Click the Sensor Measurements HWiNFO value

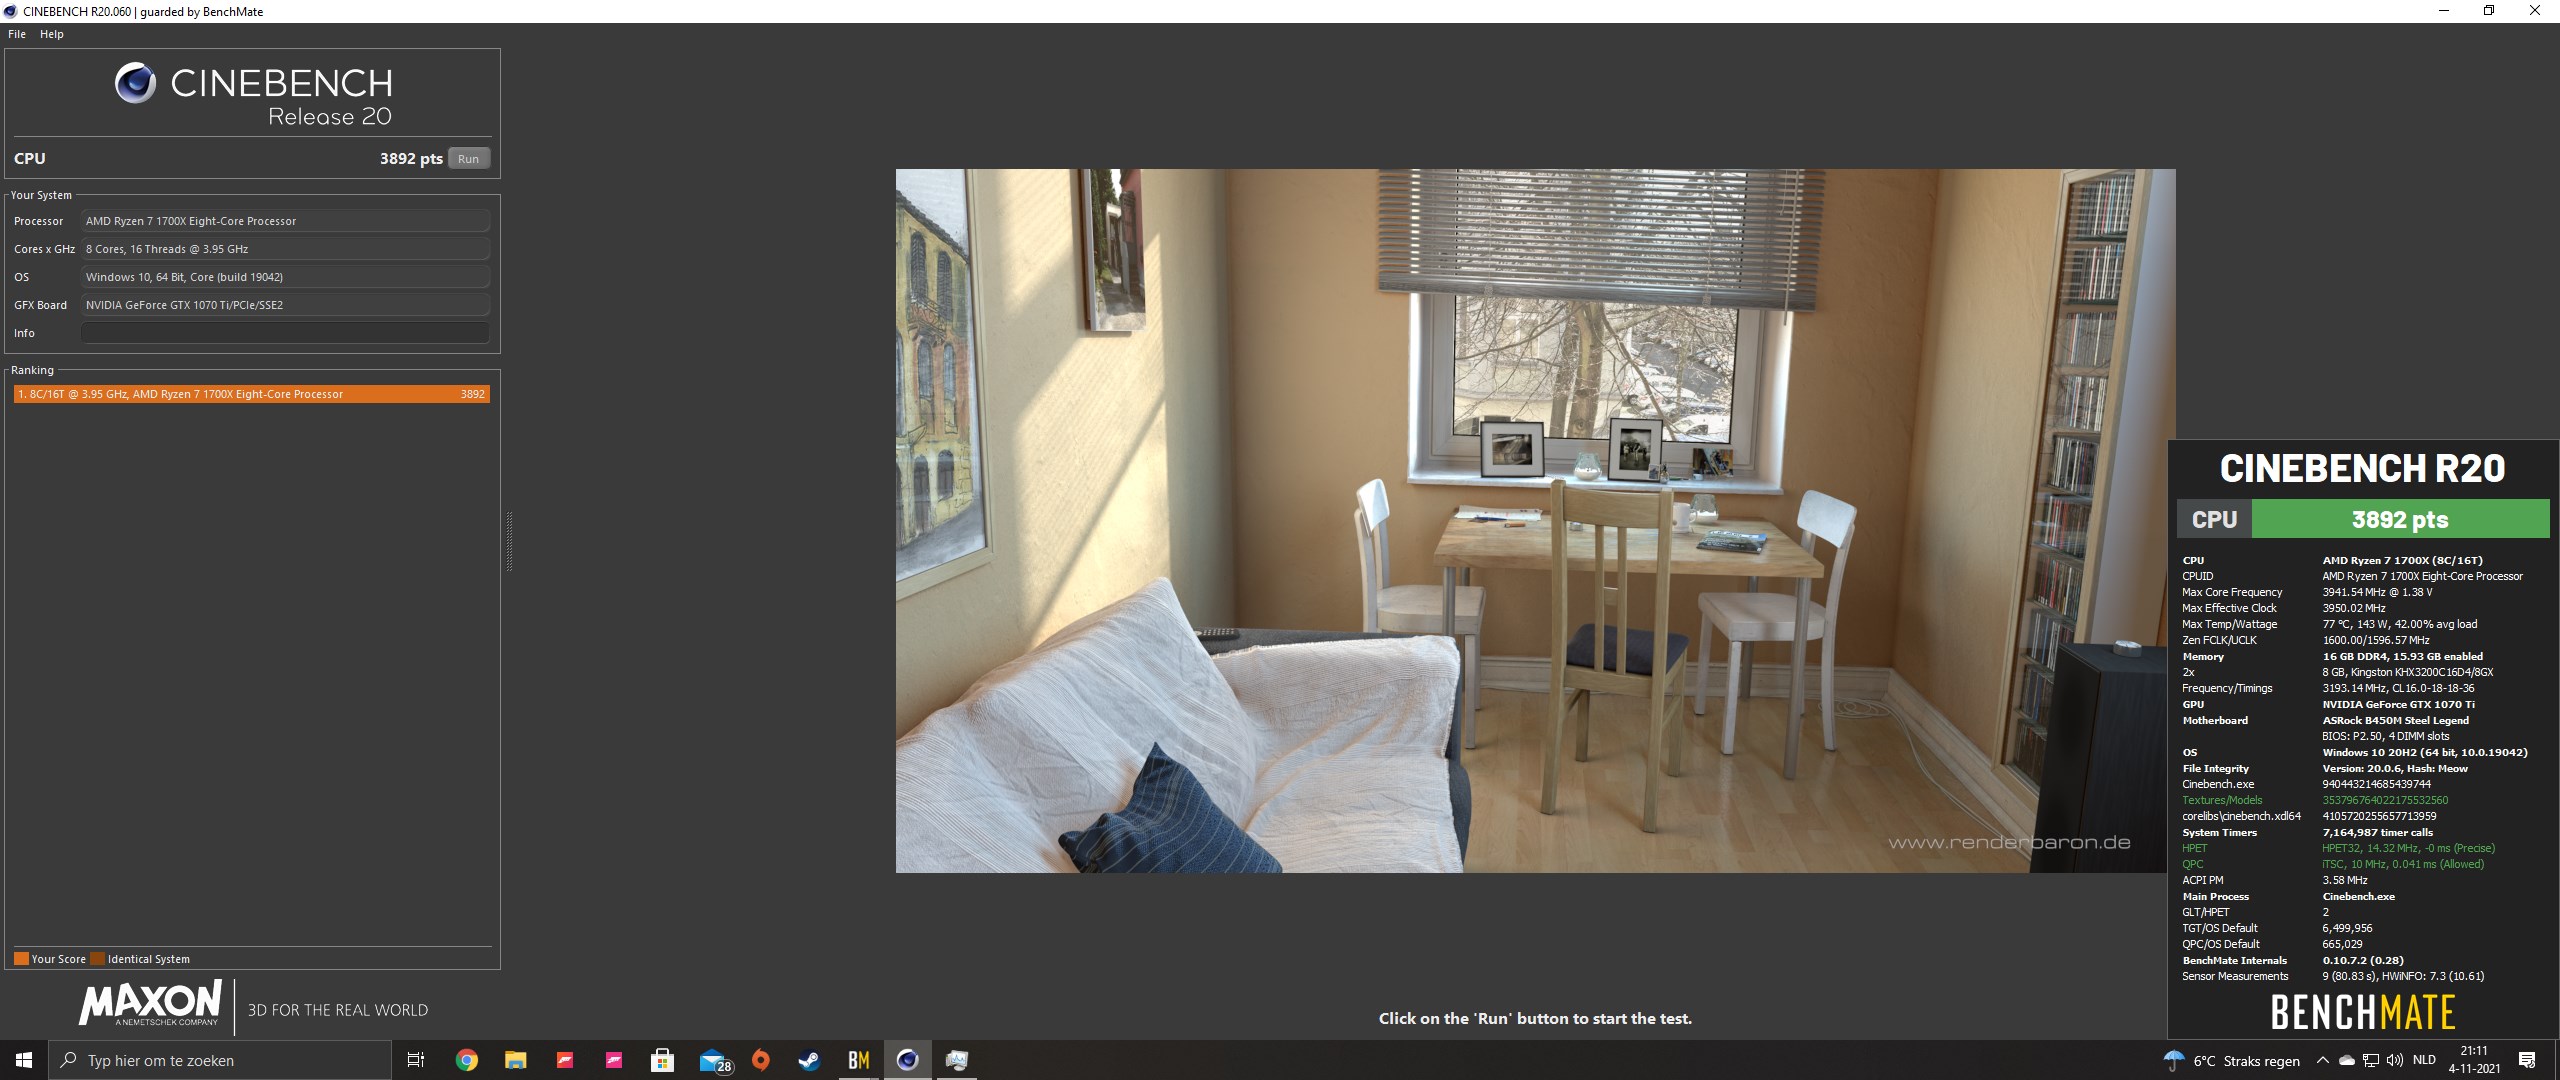(2403, 976)
